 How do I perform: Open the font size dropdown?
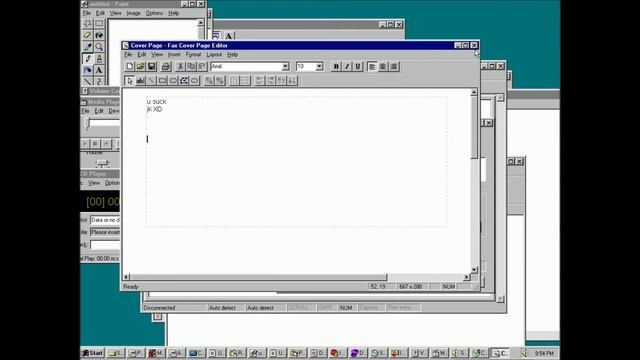[319, 66]
